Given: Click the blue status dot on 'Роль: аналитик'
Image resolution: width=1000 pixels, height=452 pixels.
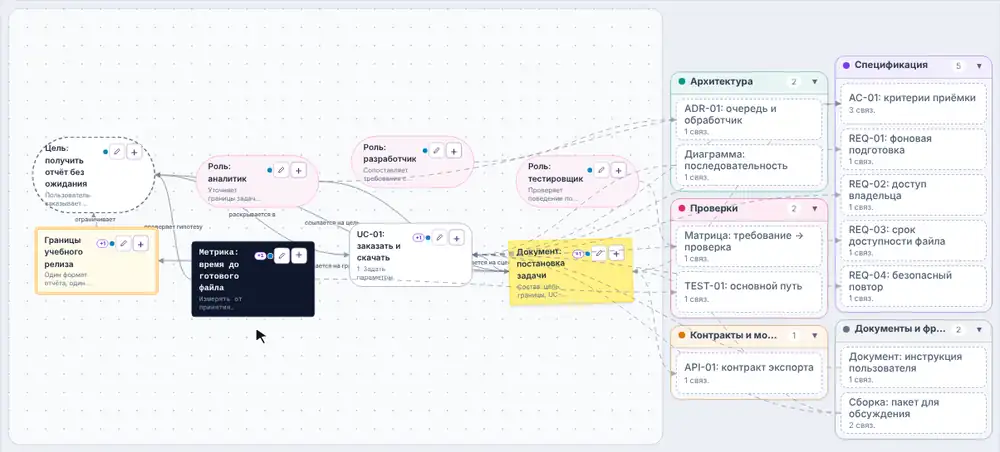Looking at the screenshot, I should pyautogui.click(x=270, y=170).
